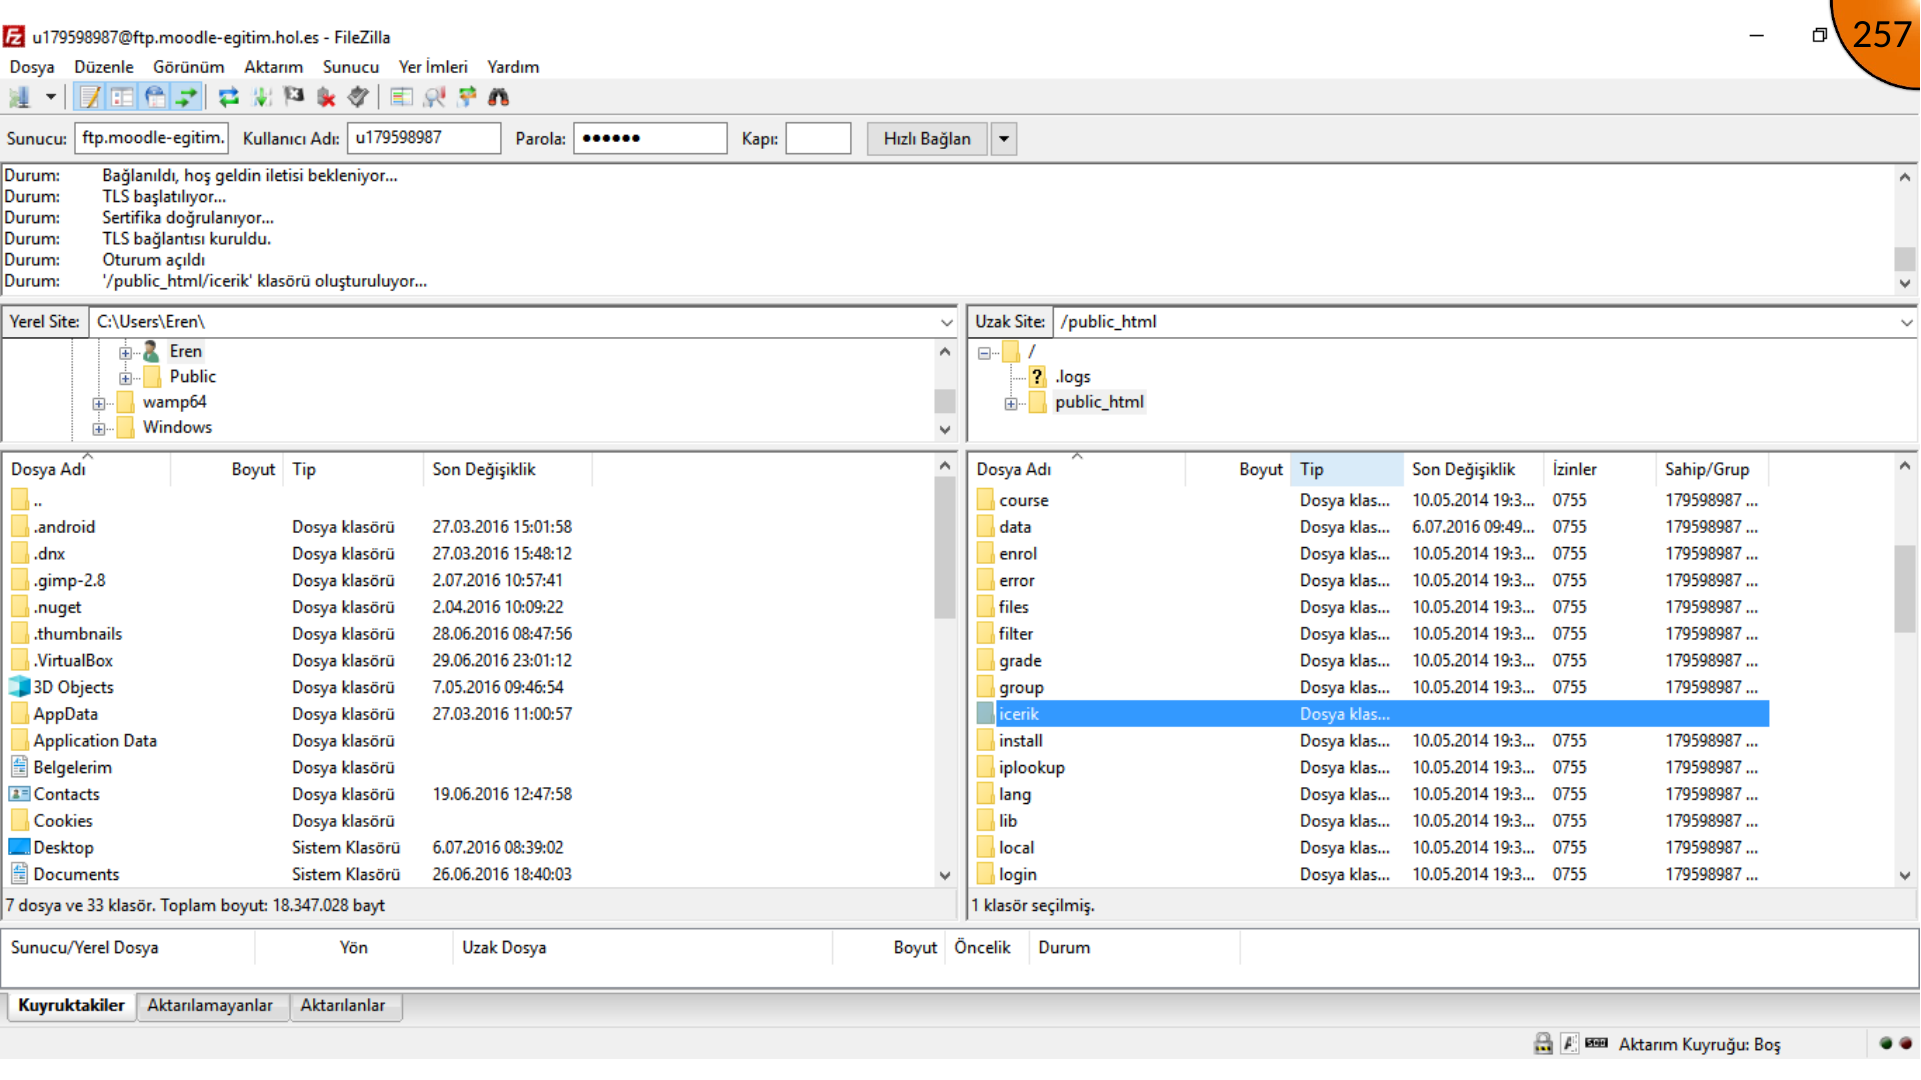Click the remote file list scrollbar
This screenshot has height=1080, width=1921.
click(x=1905, y=588)
